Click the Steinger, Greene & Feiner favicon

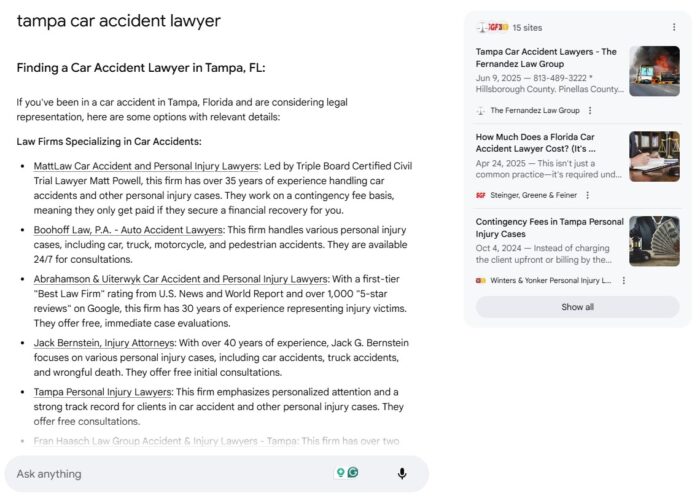[x=481, y=195]
